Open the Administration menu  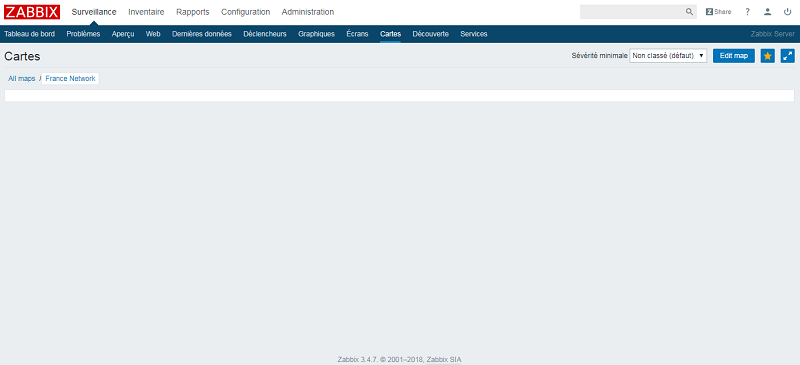(308, 12)
